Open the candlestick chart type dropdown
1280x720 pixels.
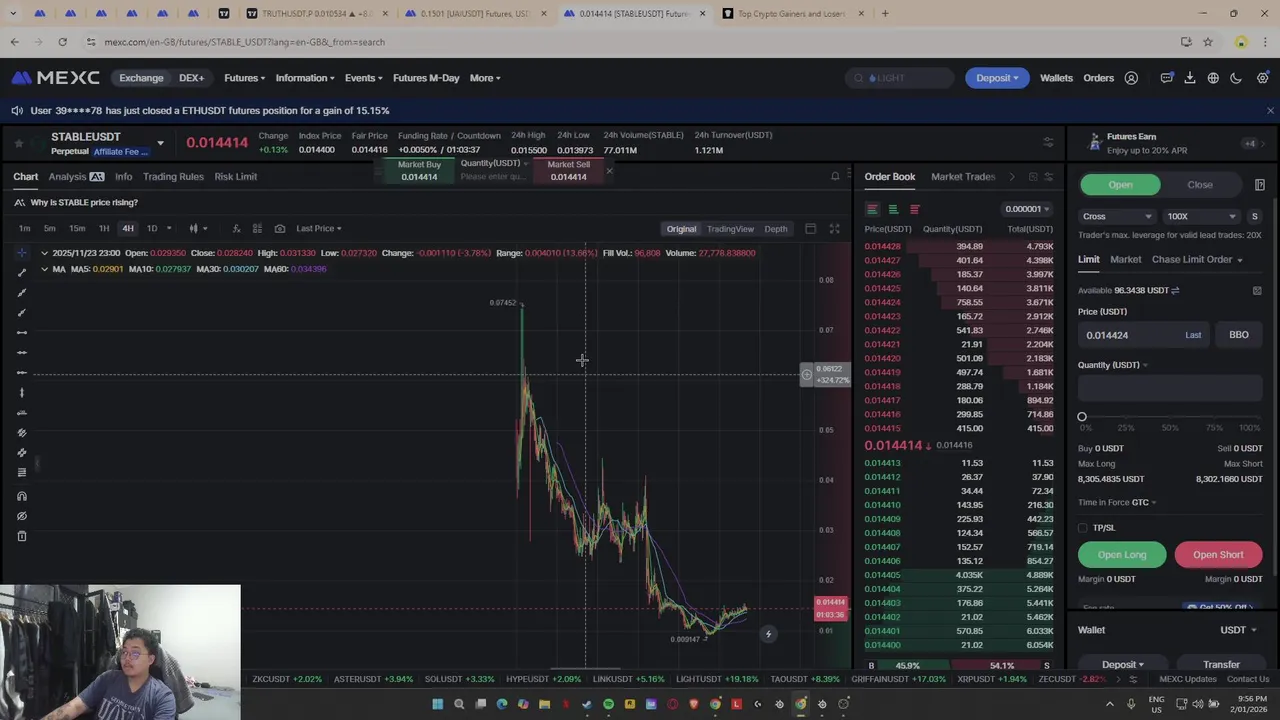198,228
